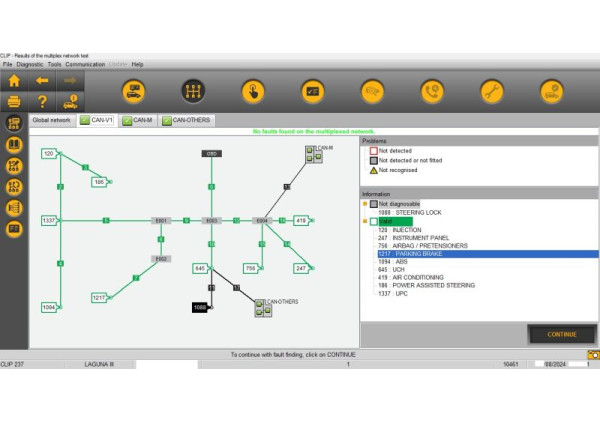Open help with the question mark icon

(x=42, y=101)
